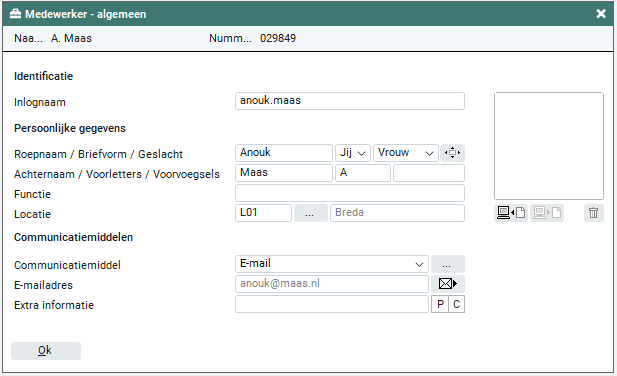Viewport: 617px width, 376px height.
Task: Click the Inlognaam field with anouk.maas
Action: click(350, 101)
